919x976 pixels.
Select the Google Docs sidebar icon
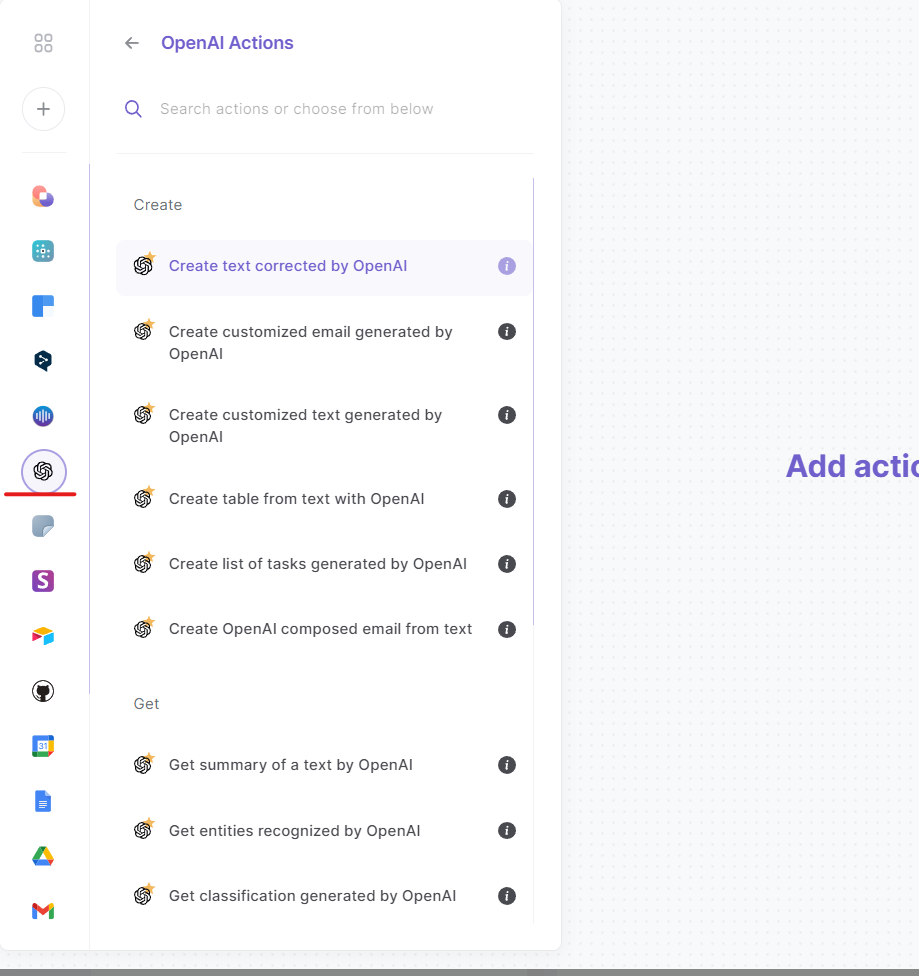43,801
